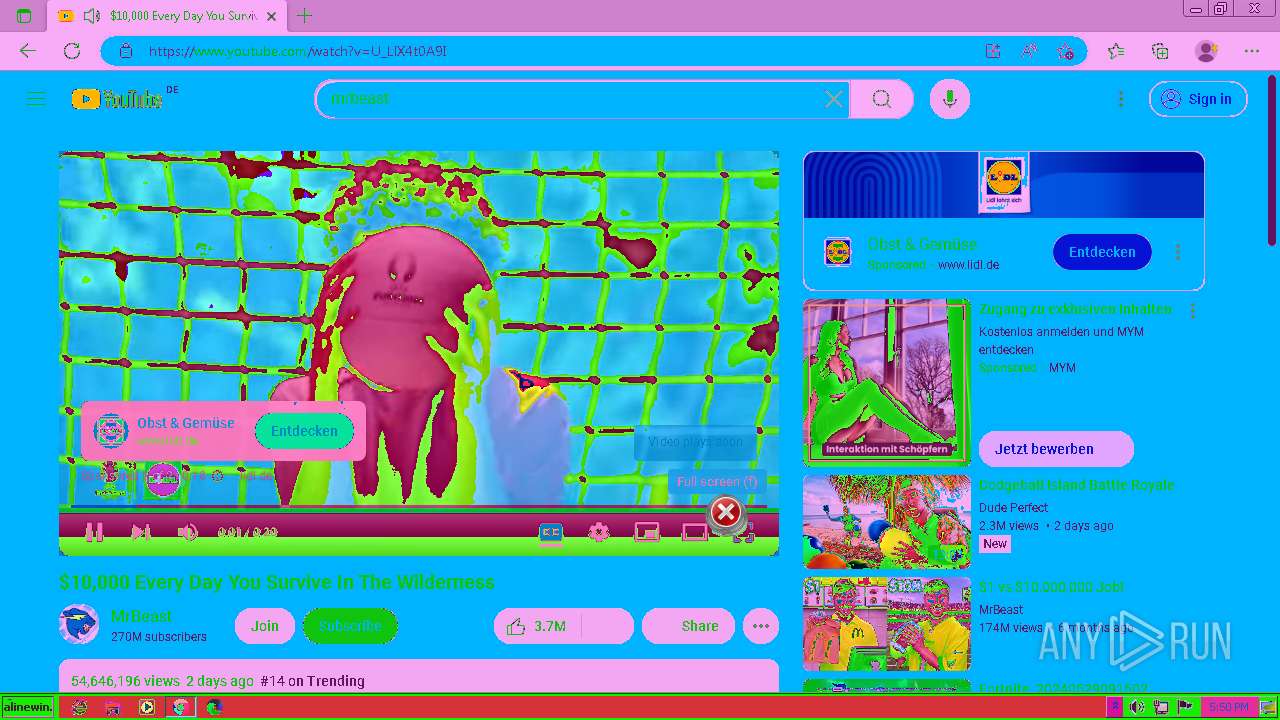Screen dimensions: 1280x720
Task: Click the video title text
Action: [x=277, y=582]
